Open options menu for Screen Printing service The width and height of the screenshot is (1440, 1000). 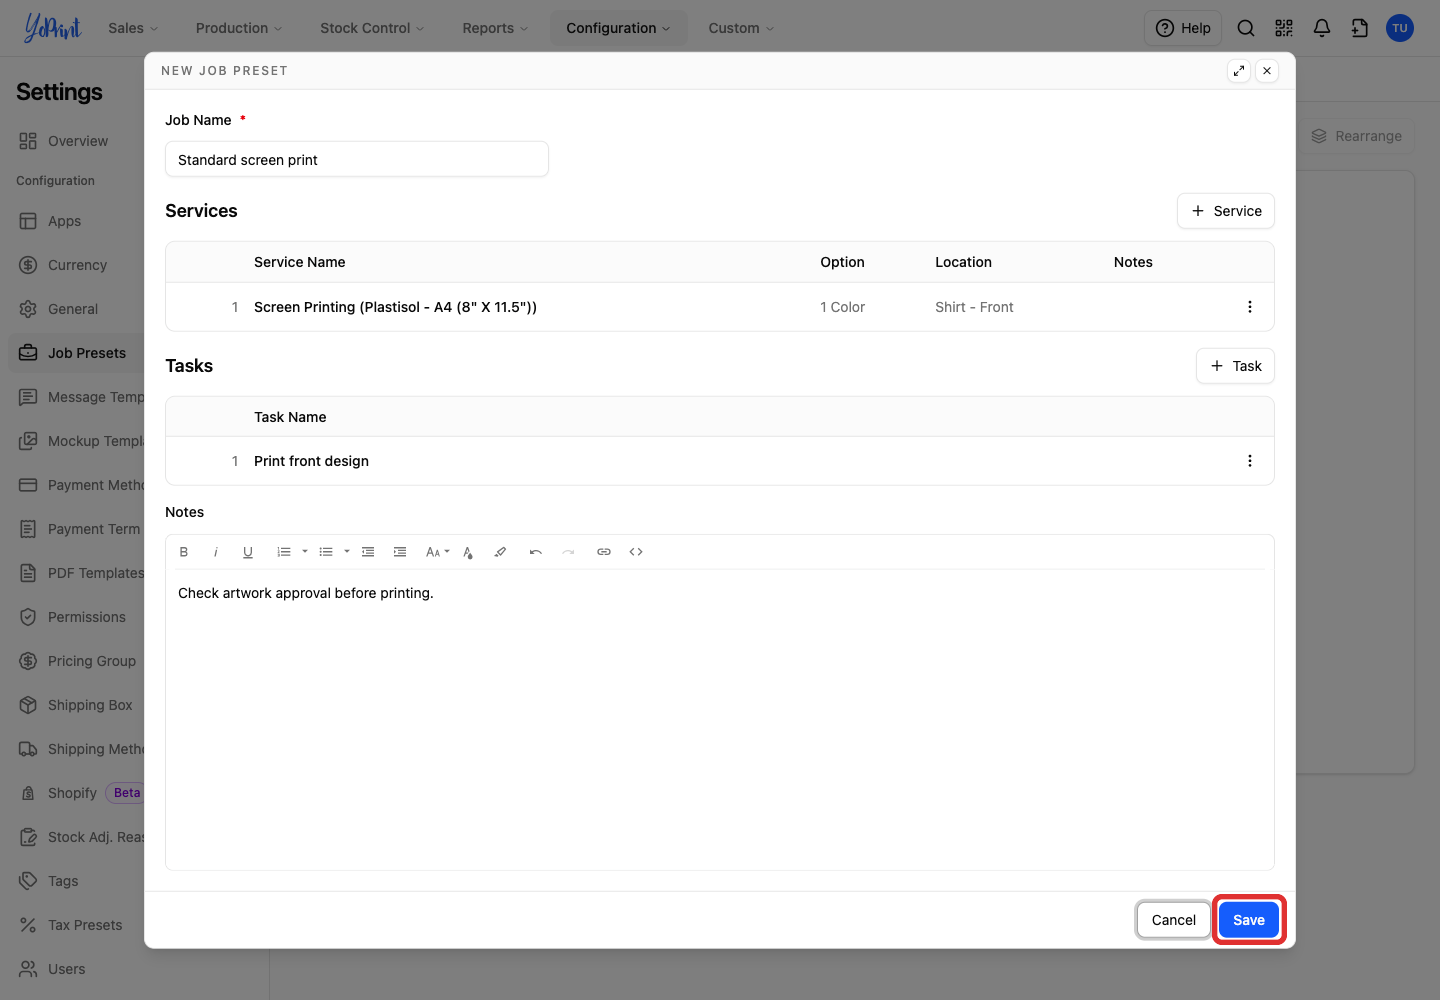pyautogui.click(x=1250, y=307)
